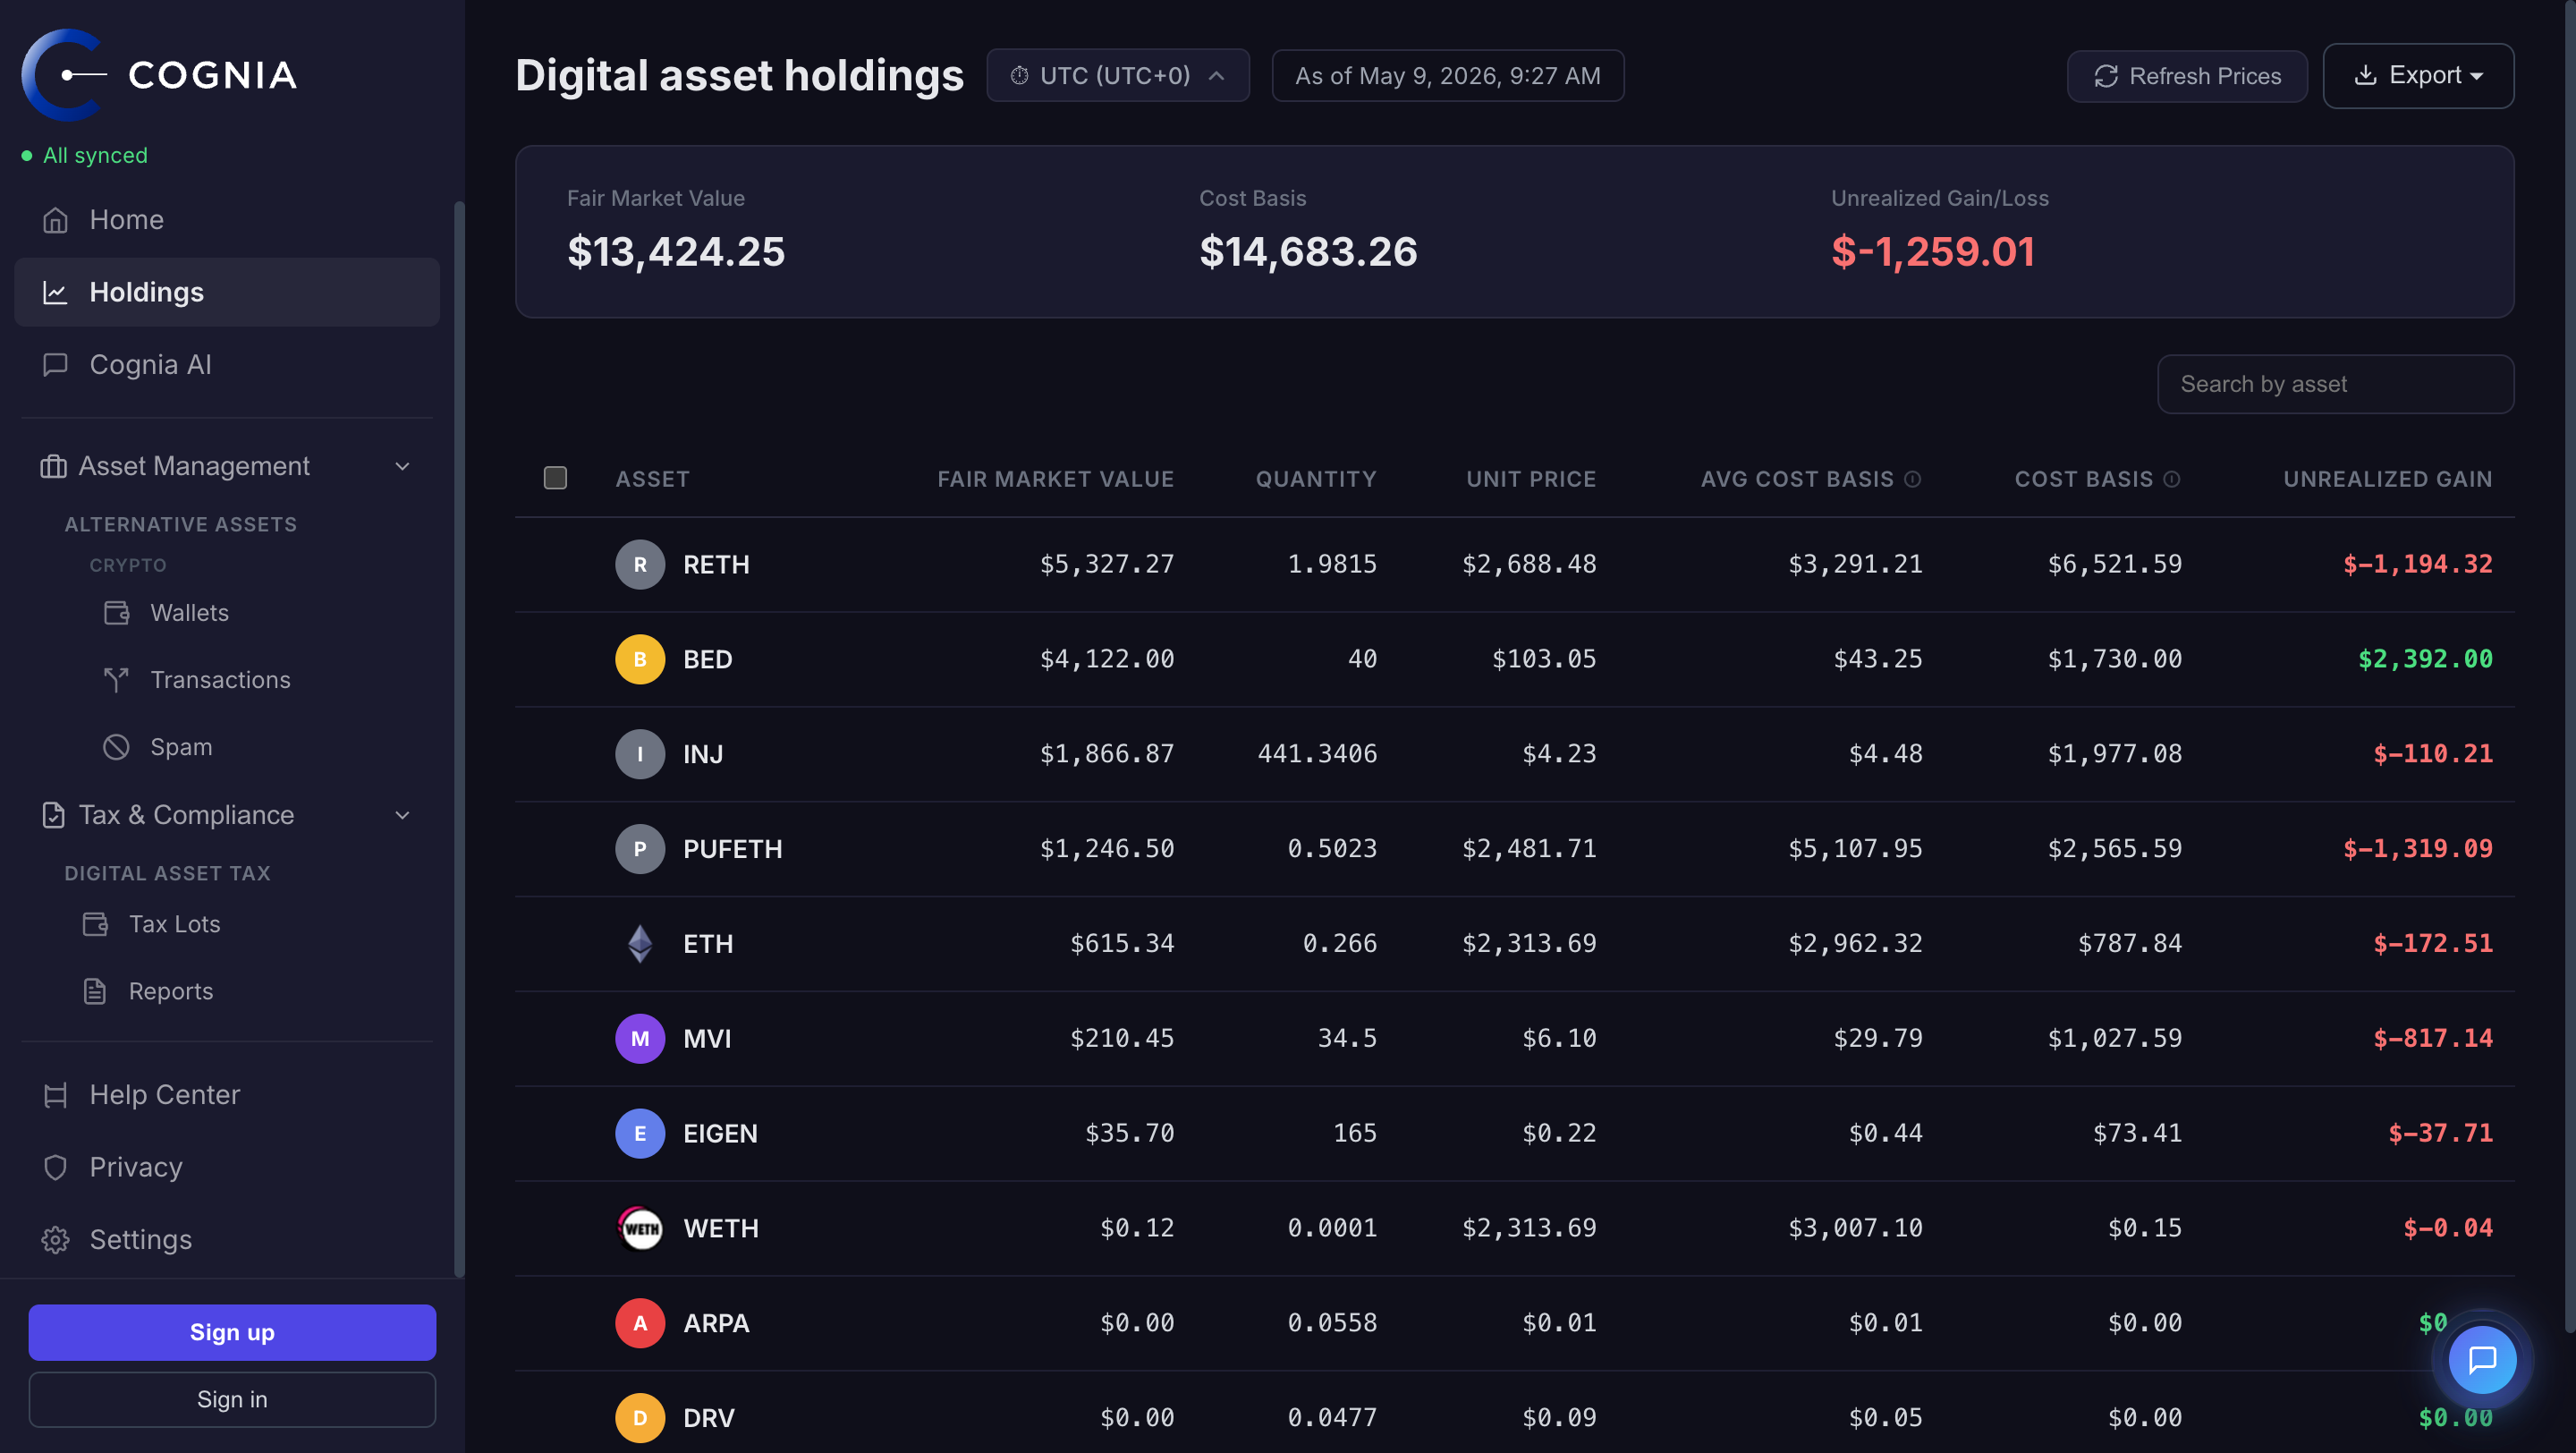Click the INJ gray avatar icon
Viewport: 2576px width, 1453px height.
640,754
